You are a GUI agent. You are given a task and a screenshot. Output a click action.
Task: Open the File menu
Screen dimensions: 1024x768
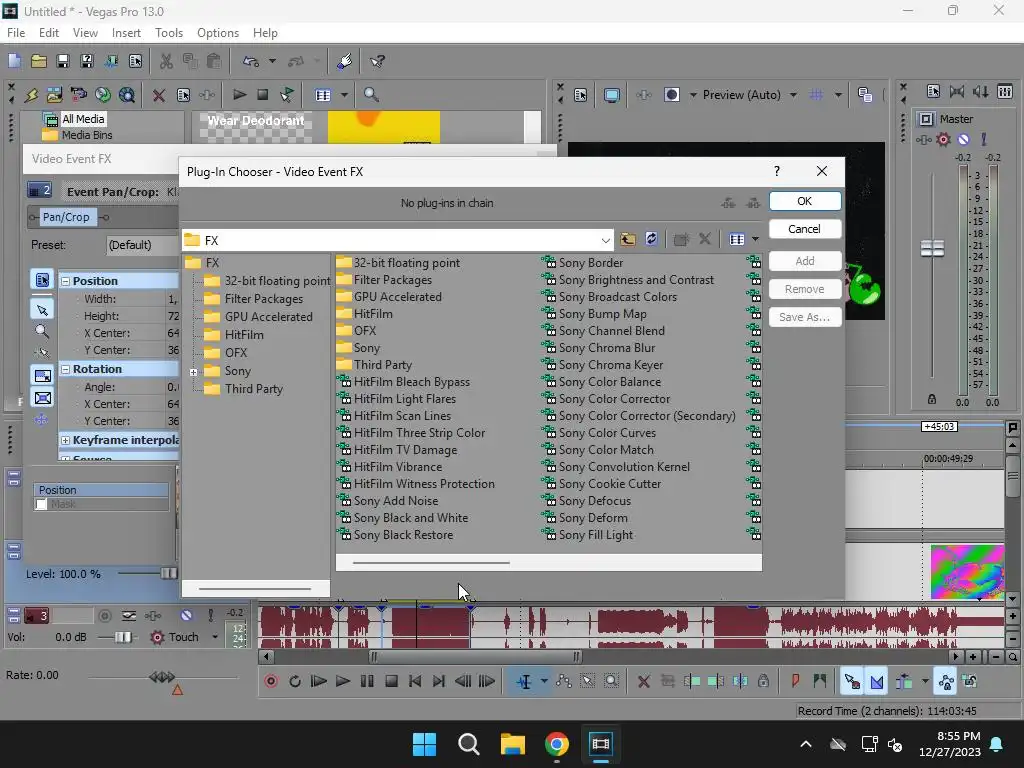coord(16,33)
